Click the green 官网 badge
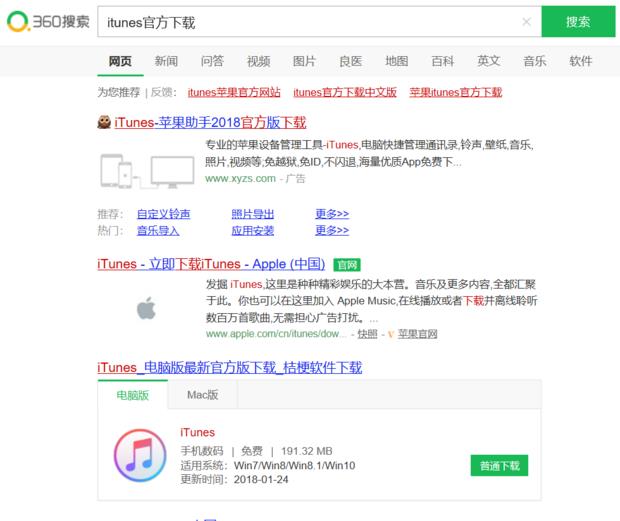The height and width of the screenshot is (521, 620). [347, 264]
